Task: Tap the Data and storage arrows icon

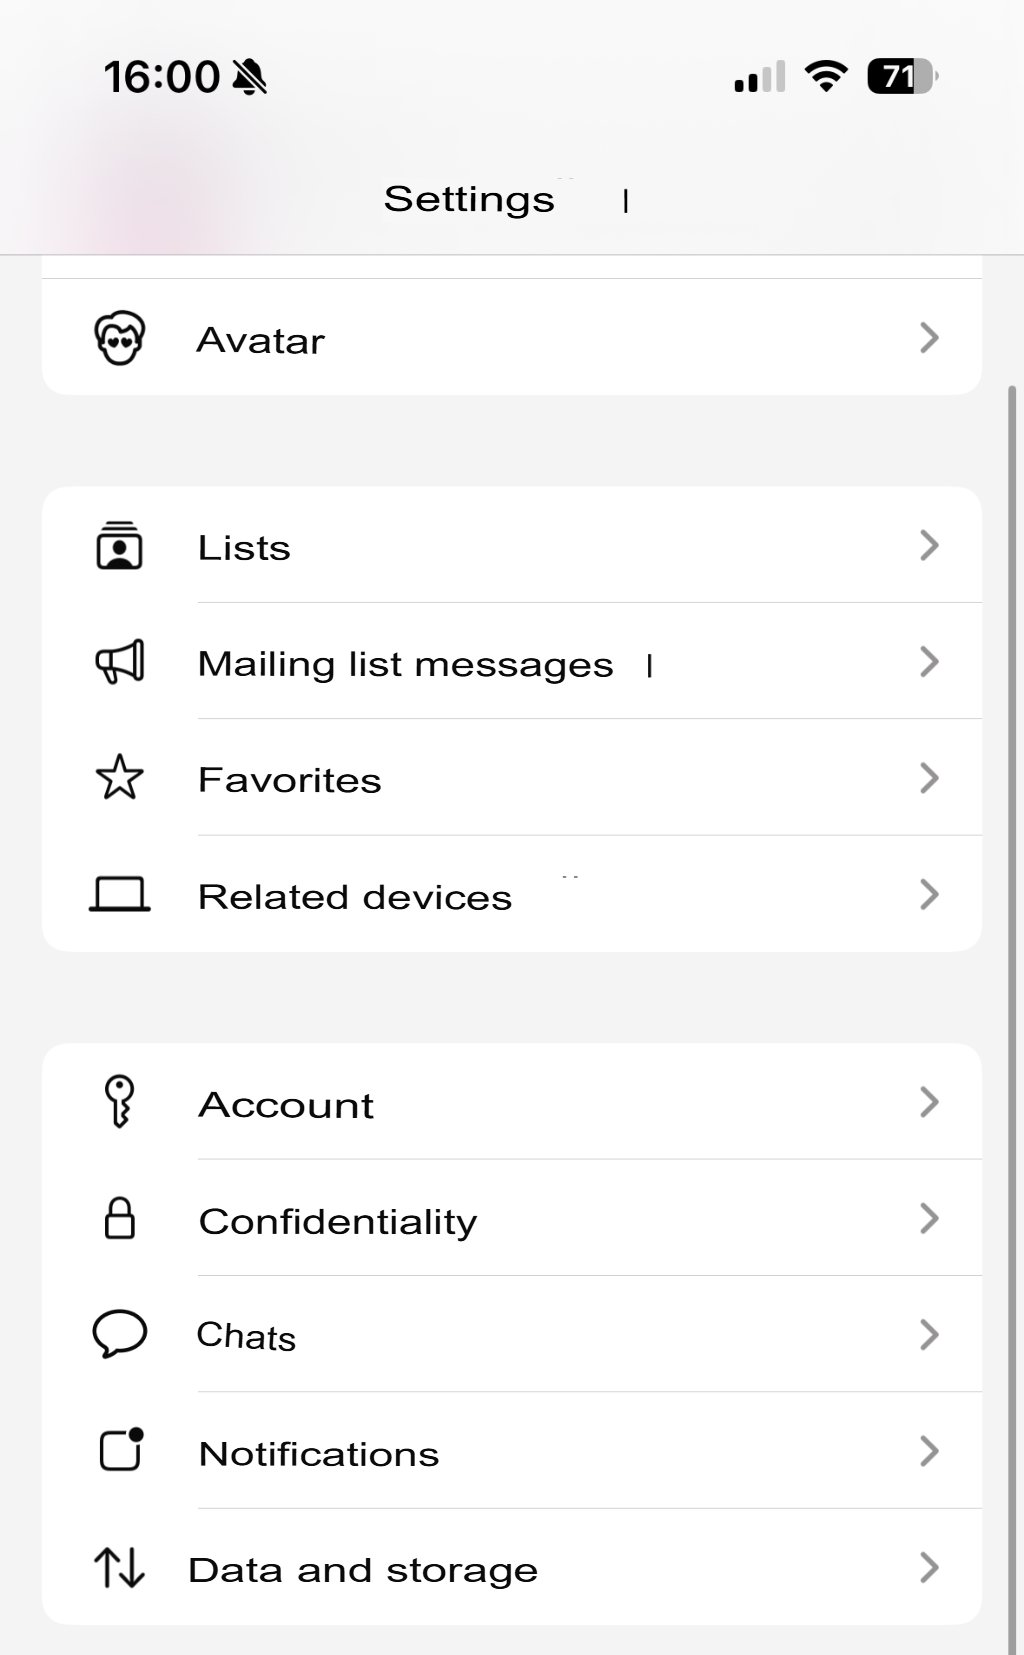Action: click(x=120, y=1567)
